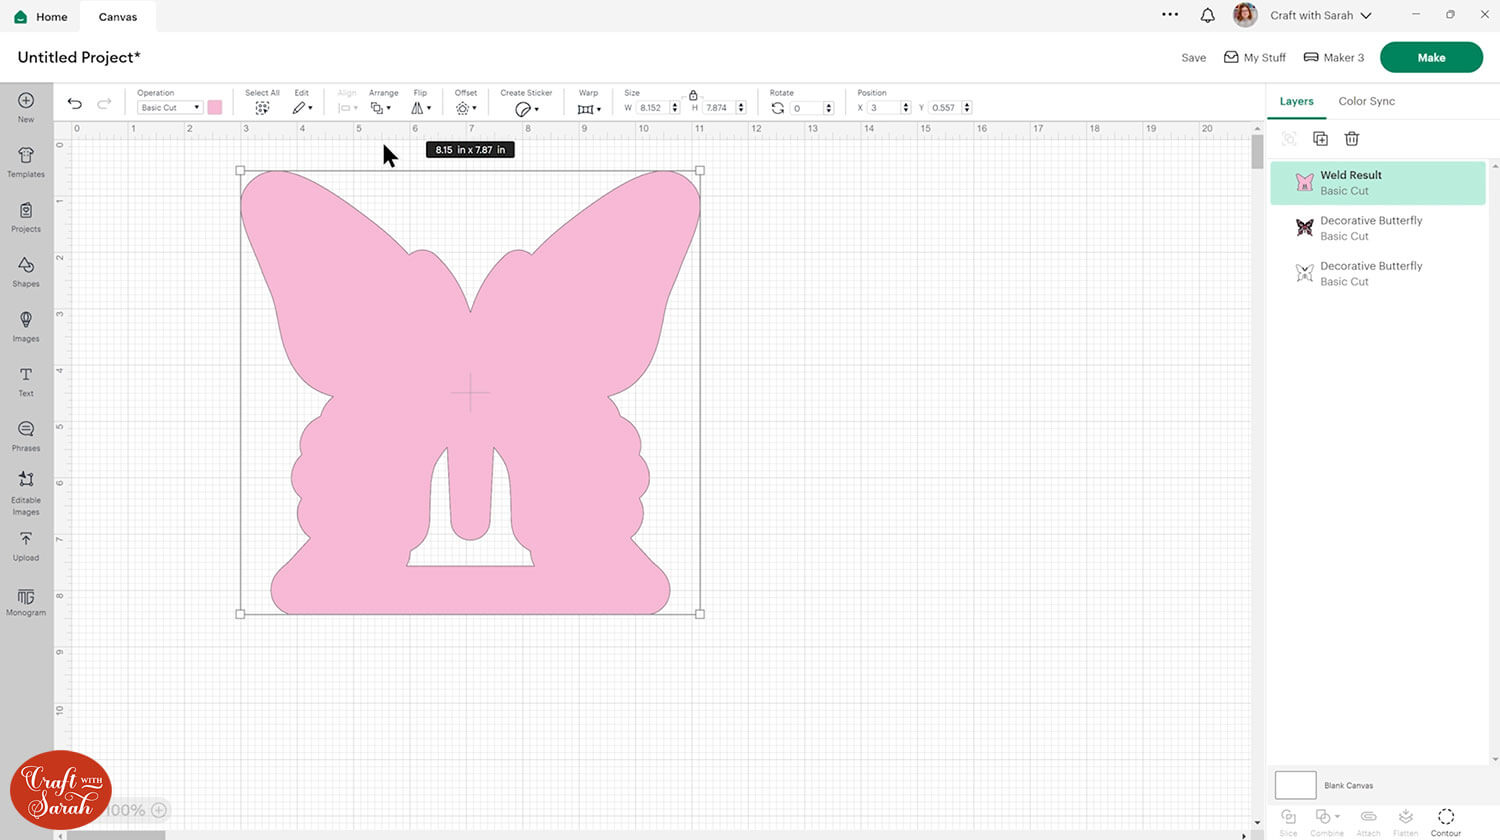Image resolution: width=1500 pixels, height=840 pixels.
Task: Click the Undo arrow
Action: (x=75, y=104)
